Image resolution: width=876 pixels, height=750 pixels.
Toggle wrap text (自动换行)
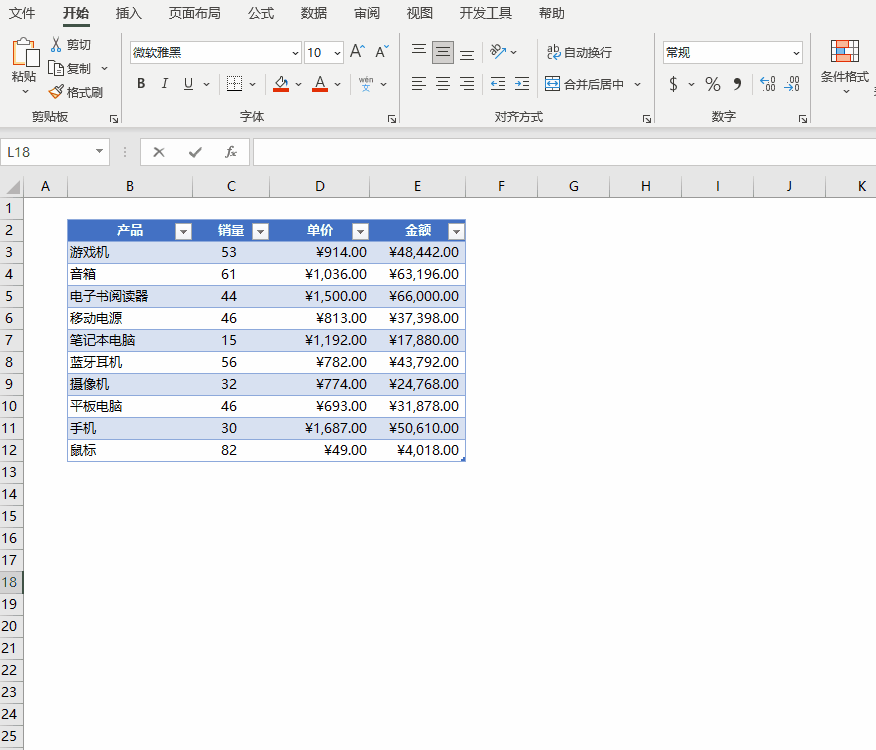579,52
